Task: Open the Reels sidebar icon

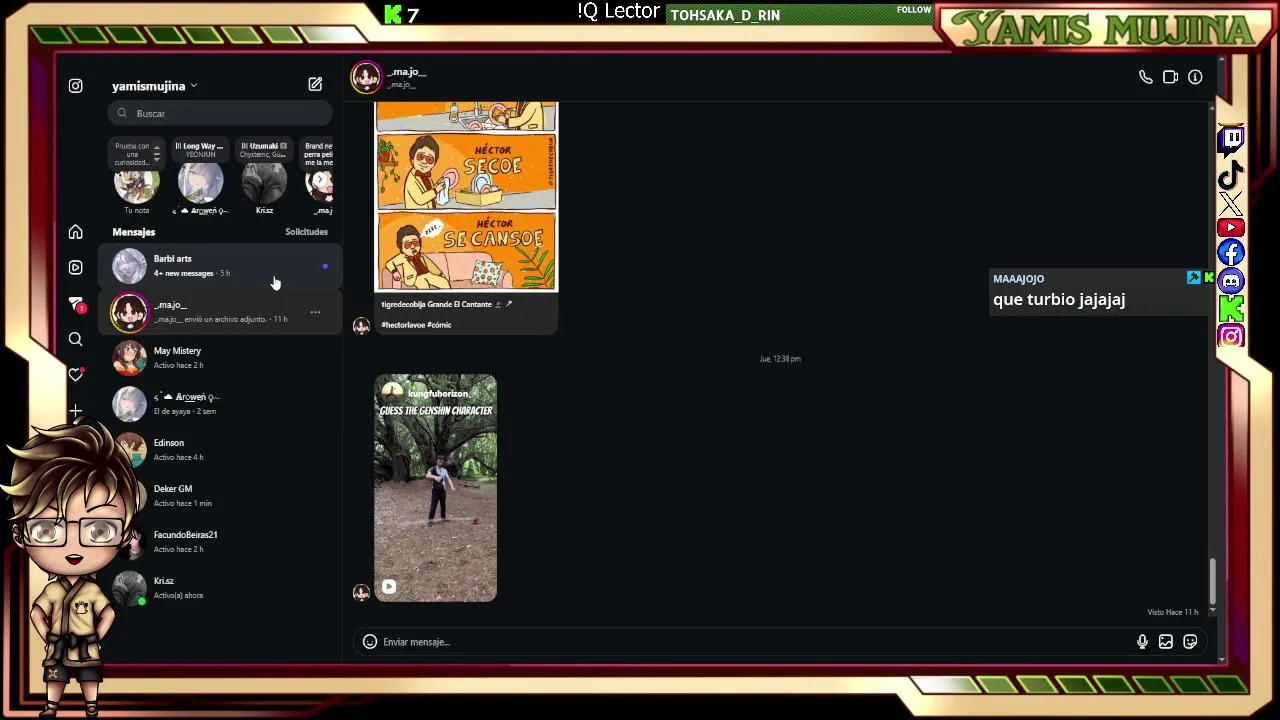Action: point(76,267)
